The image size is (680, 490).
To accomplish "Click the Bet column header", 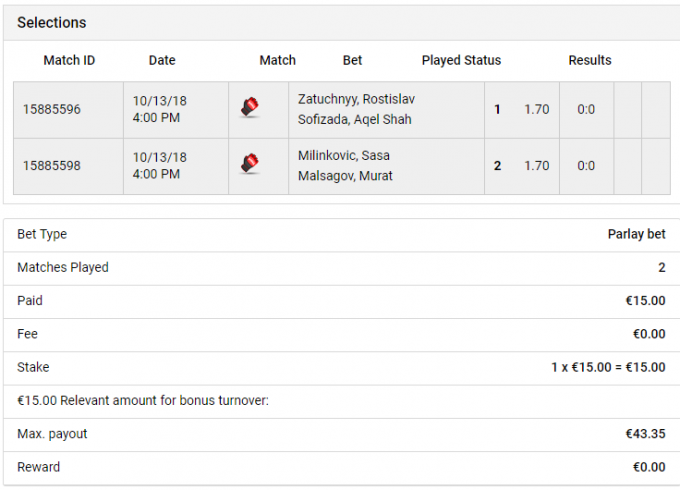I will 352,60.
